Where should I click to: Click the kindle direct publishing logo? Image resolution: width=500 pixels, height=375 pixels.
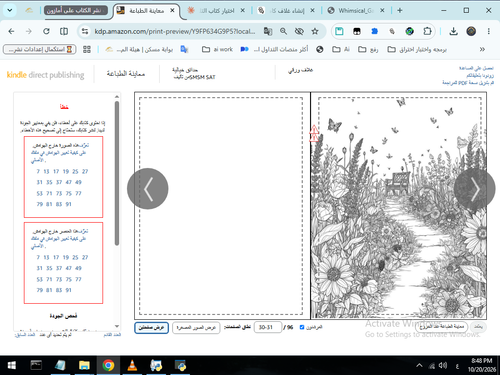(46, 75)
